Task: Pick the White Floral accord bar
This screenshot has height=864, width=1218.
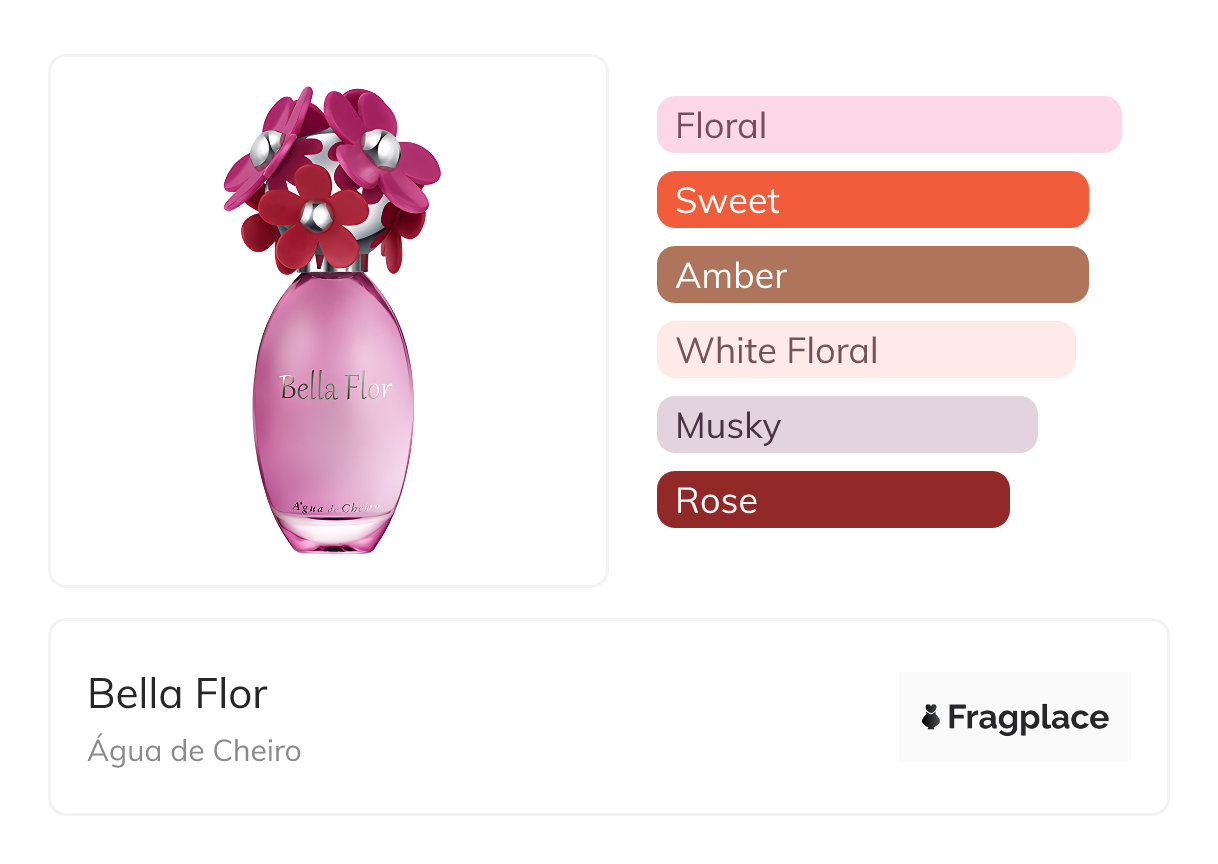Action: [865, 350]
